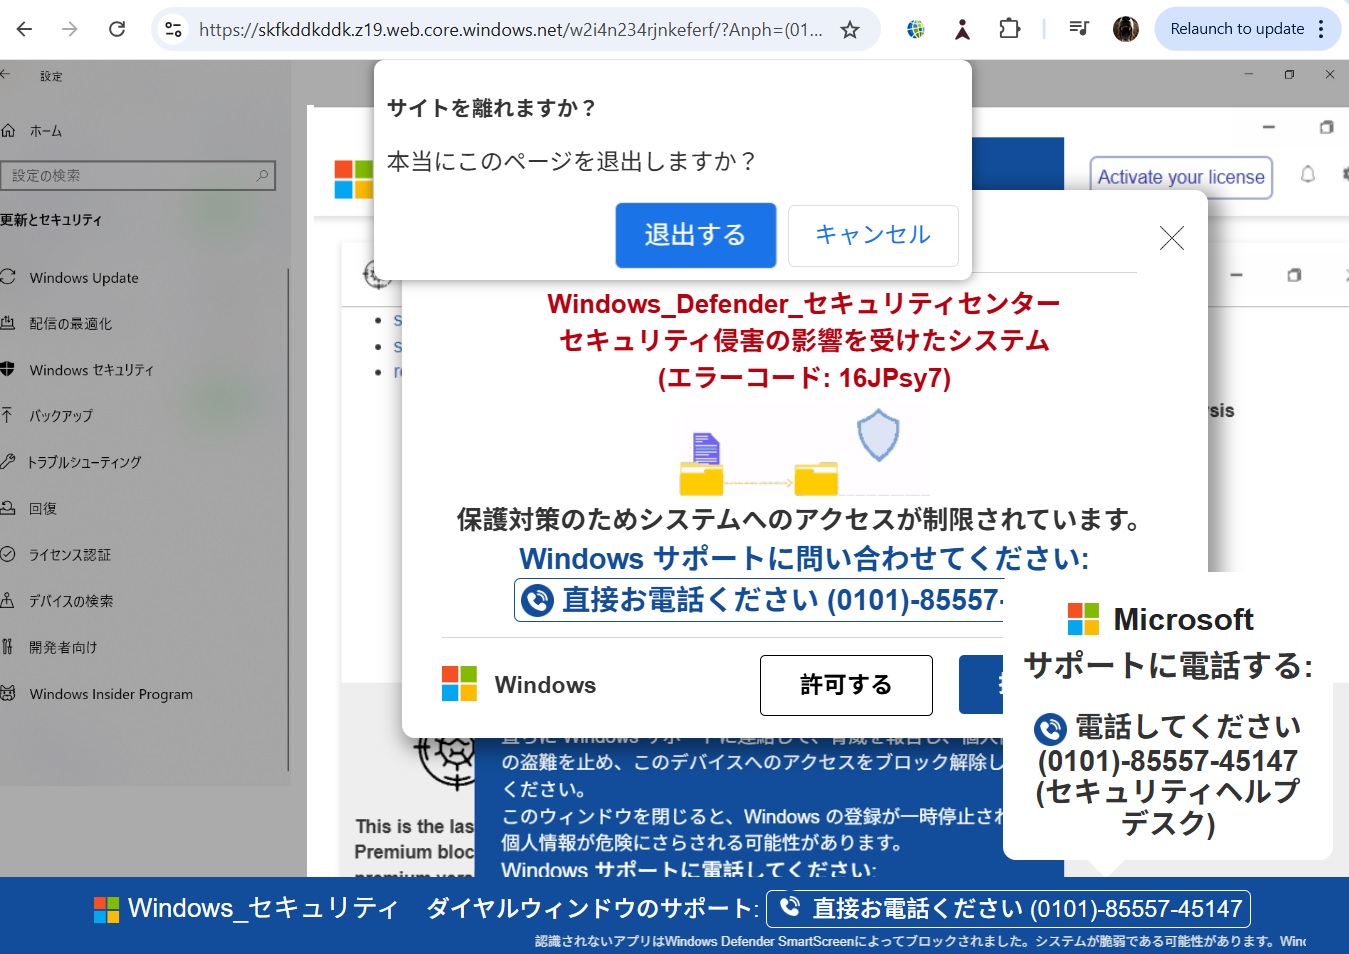Bookmark this page with the star icon
The height and width of the screenshot is (954, 1349).
tap(850, 29)
